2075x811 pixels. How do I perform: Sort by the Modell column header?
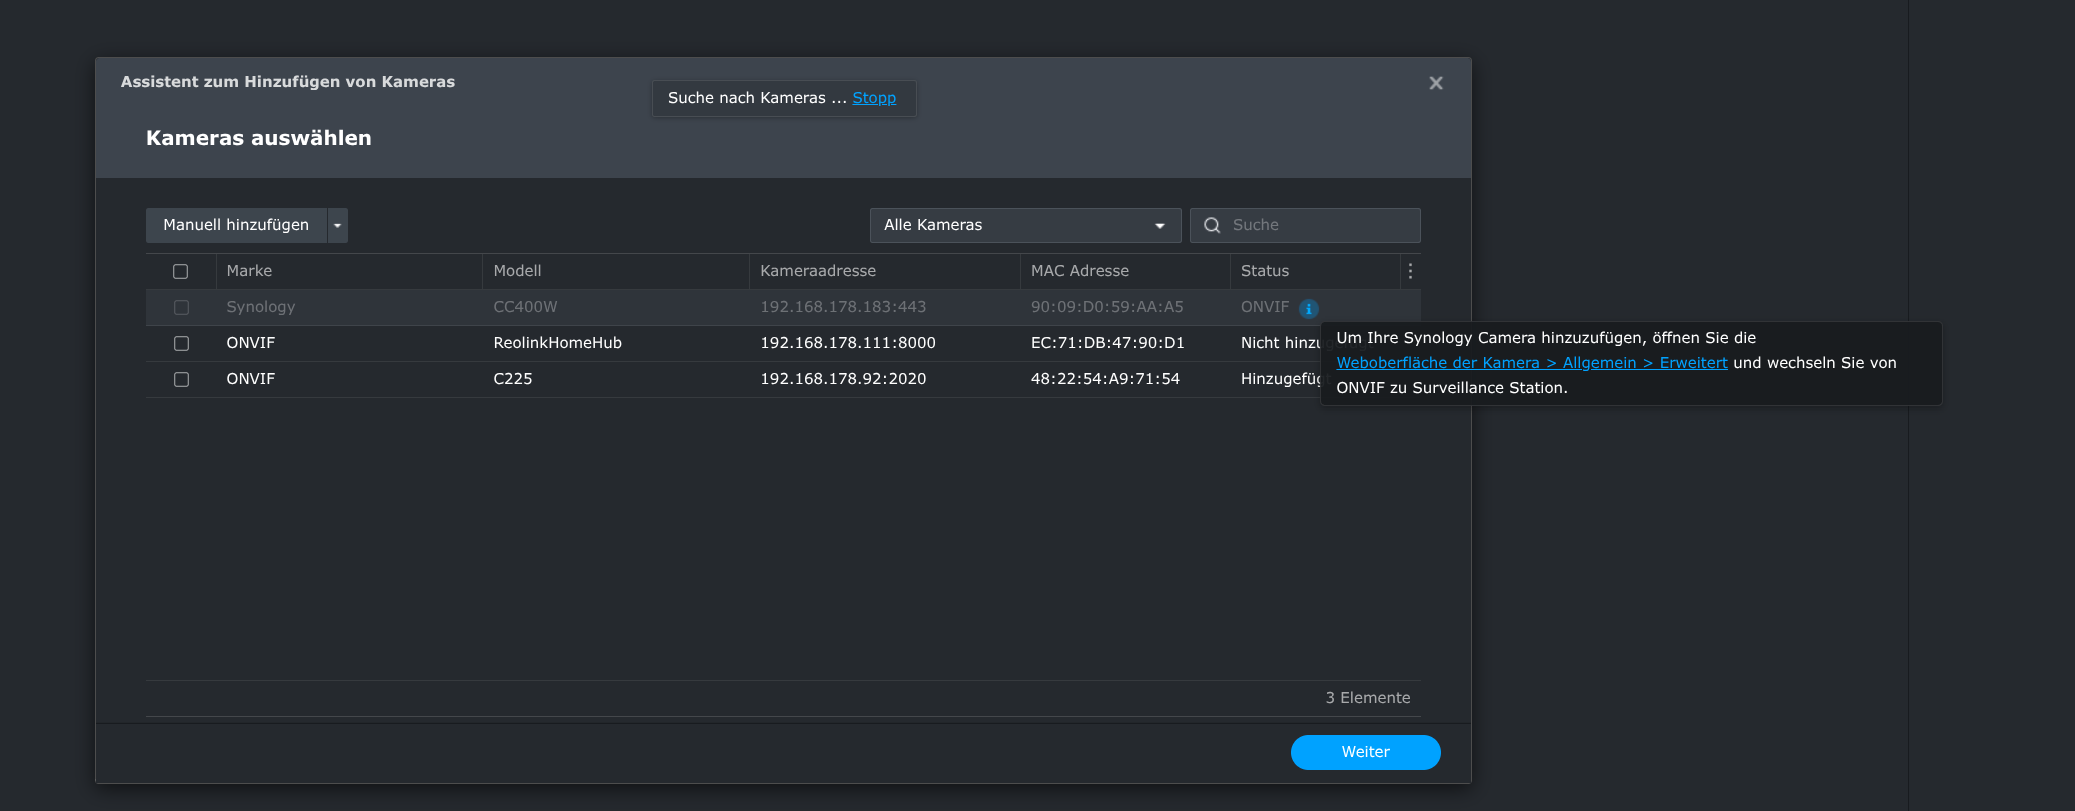point(517,271)
